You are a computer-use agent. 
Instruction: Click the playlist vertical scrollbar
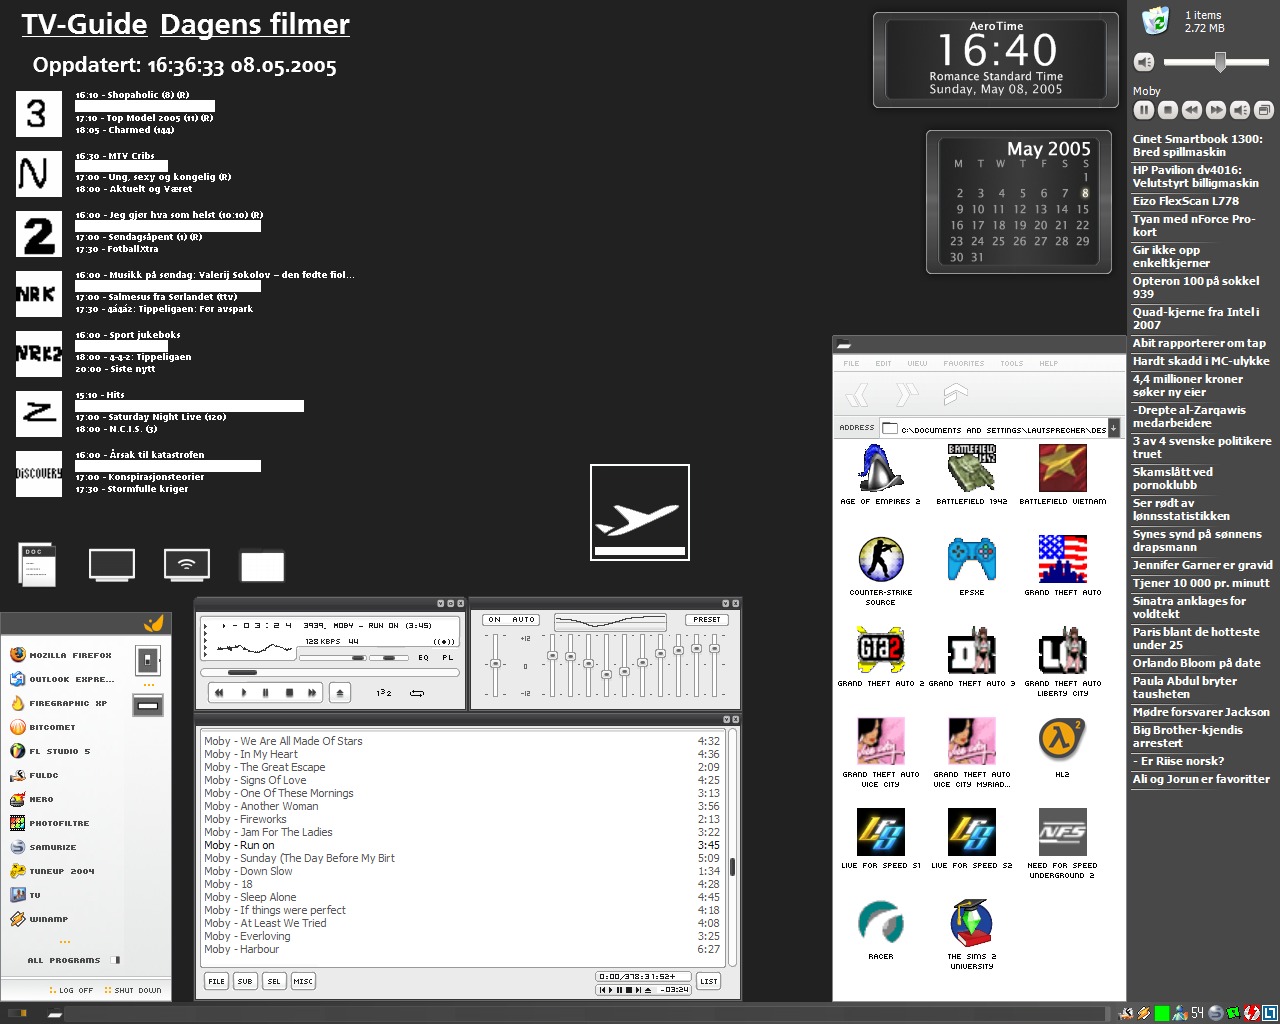pos(732,848)
